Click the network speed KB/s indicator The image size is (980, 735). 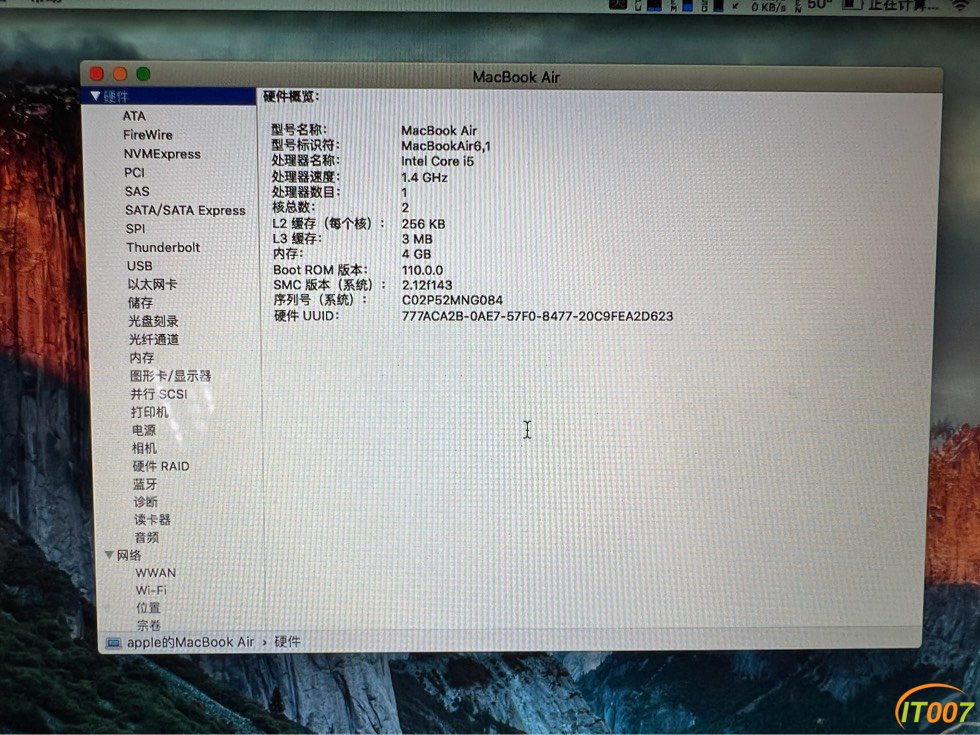click(x=768, y=6)
